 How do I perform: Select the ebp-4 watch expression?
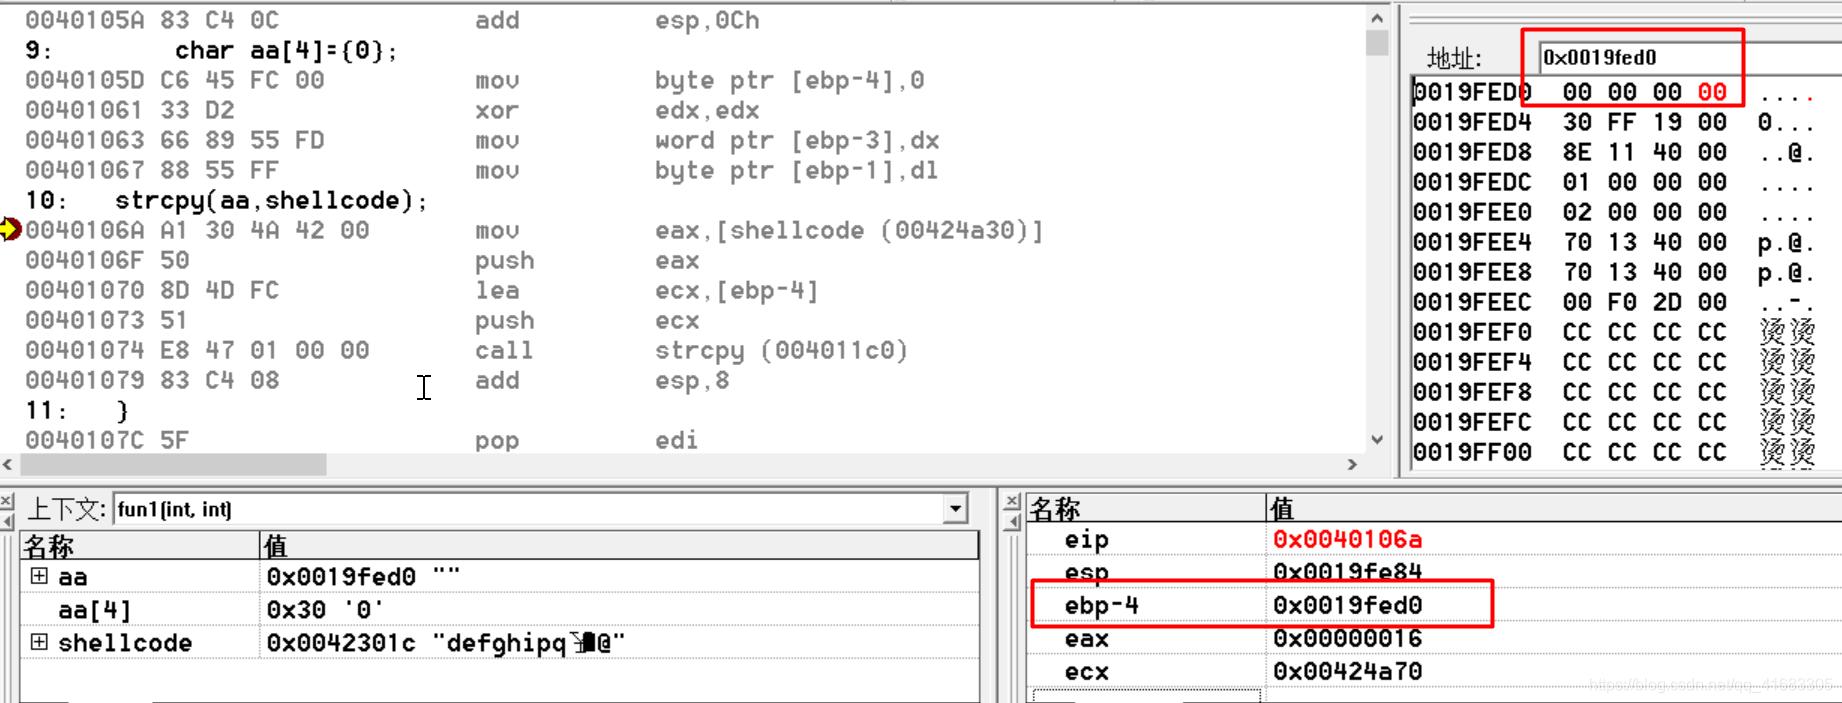click(1101, 605)
